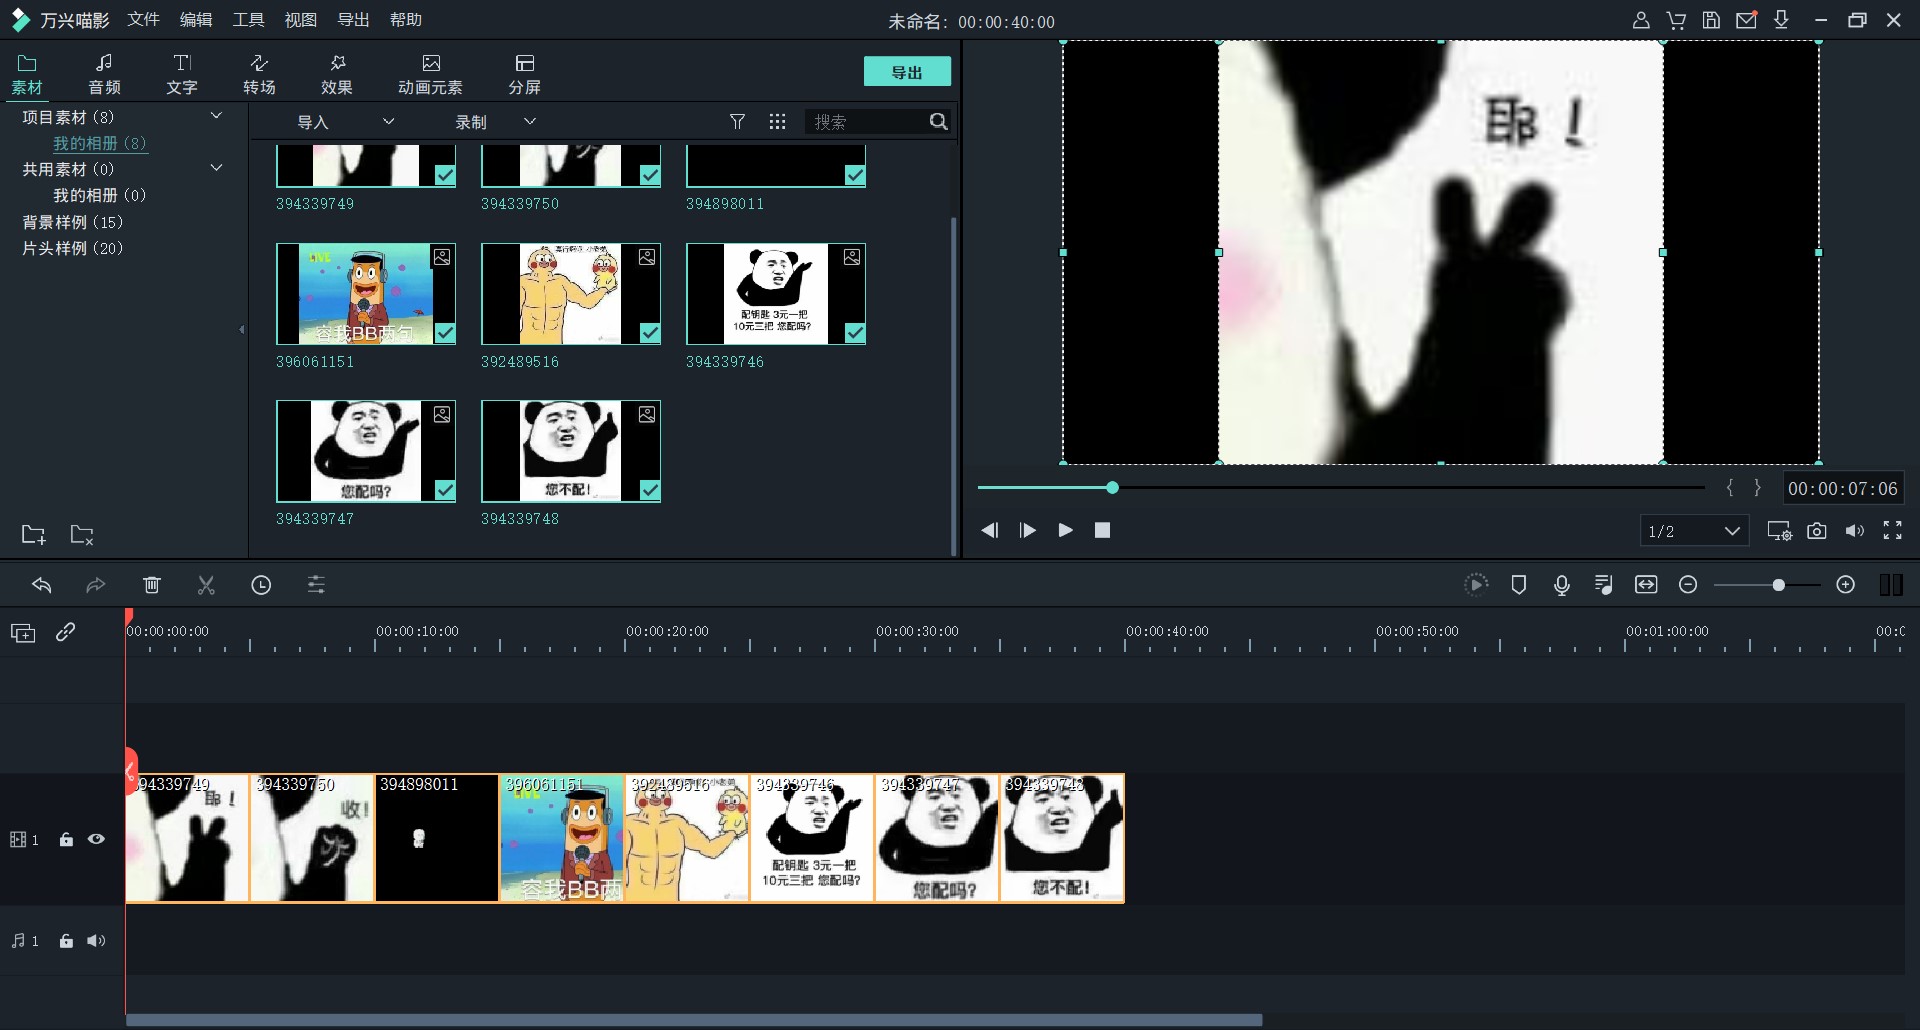Open the 工具 menu in menu bar
Viewport: 1920px width, 1030px height.
point(248,20)
